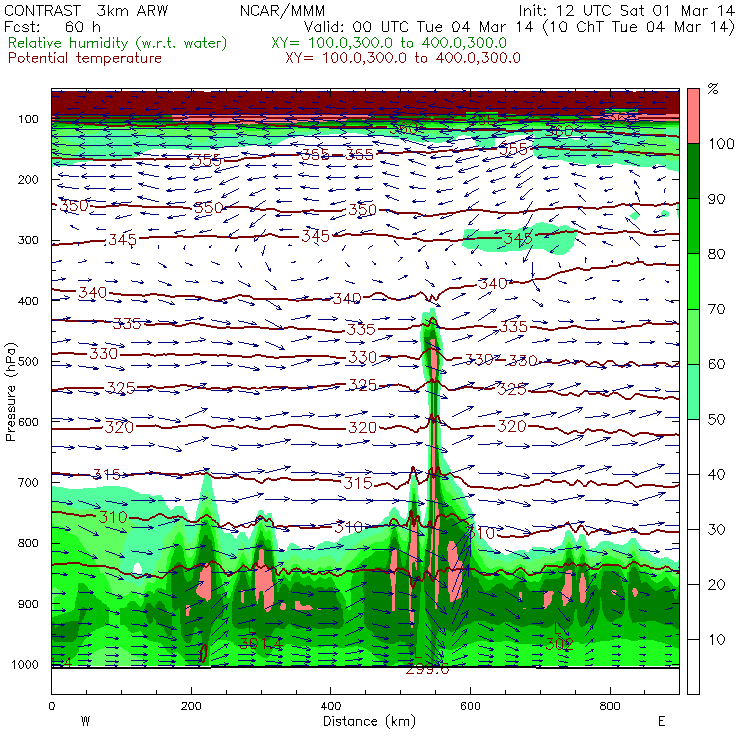
Task: Click the white 10-20% colorbar box
Action: pyautogui.click(x=693, y=612)
